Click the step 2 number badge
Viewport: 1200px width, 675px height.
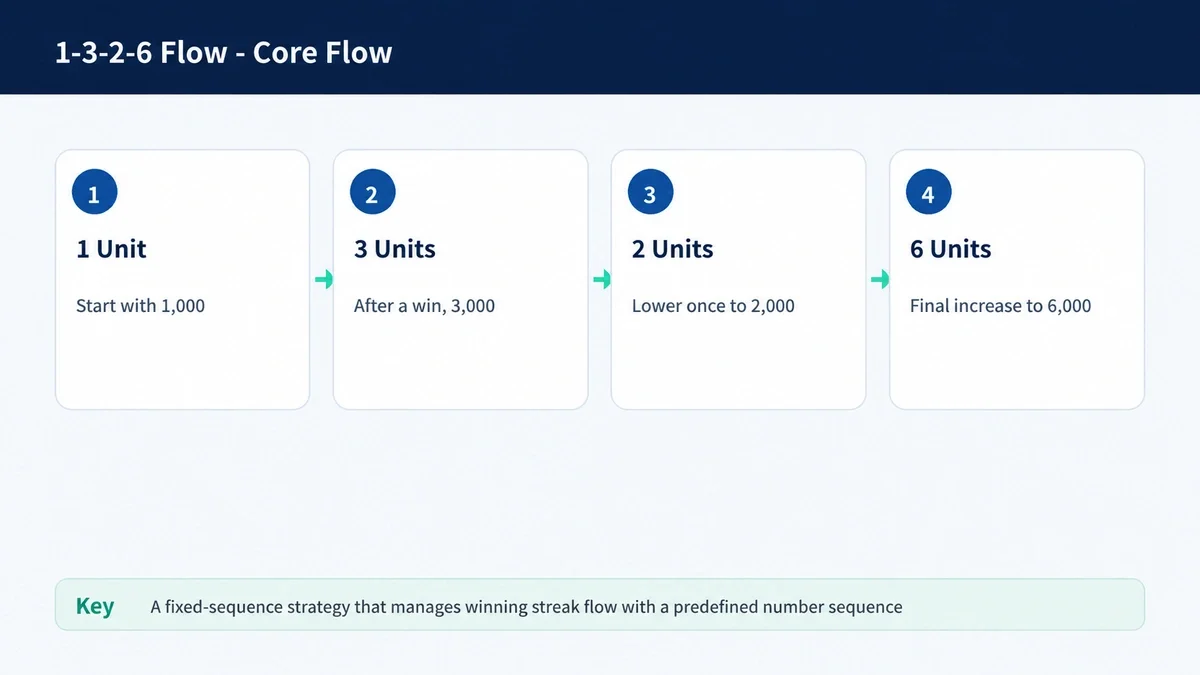pyautogui.click(x=372, y=194)
